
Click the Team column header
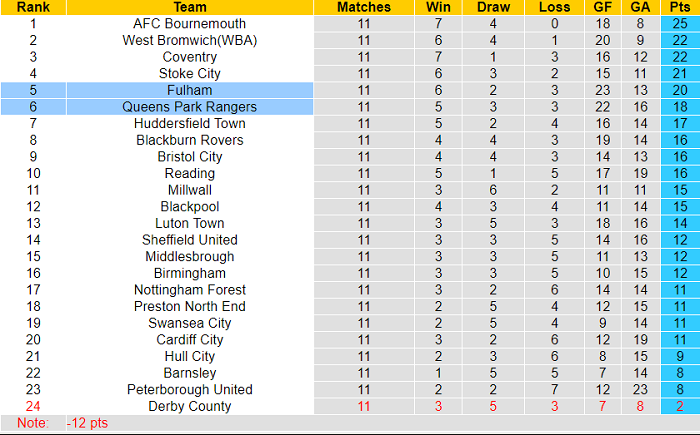click(x=189, y=7)
